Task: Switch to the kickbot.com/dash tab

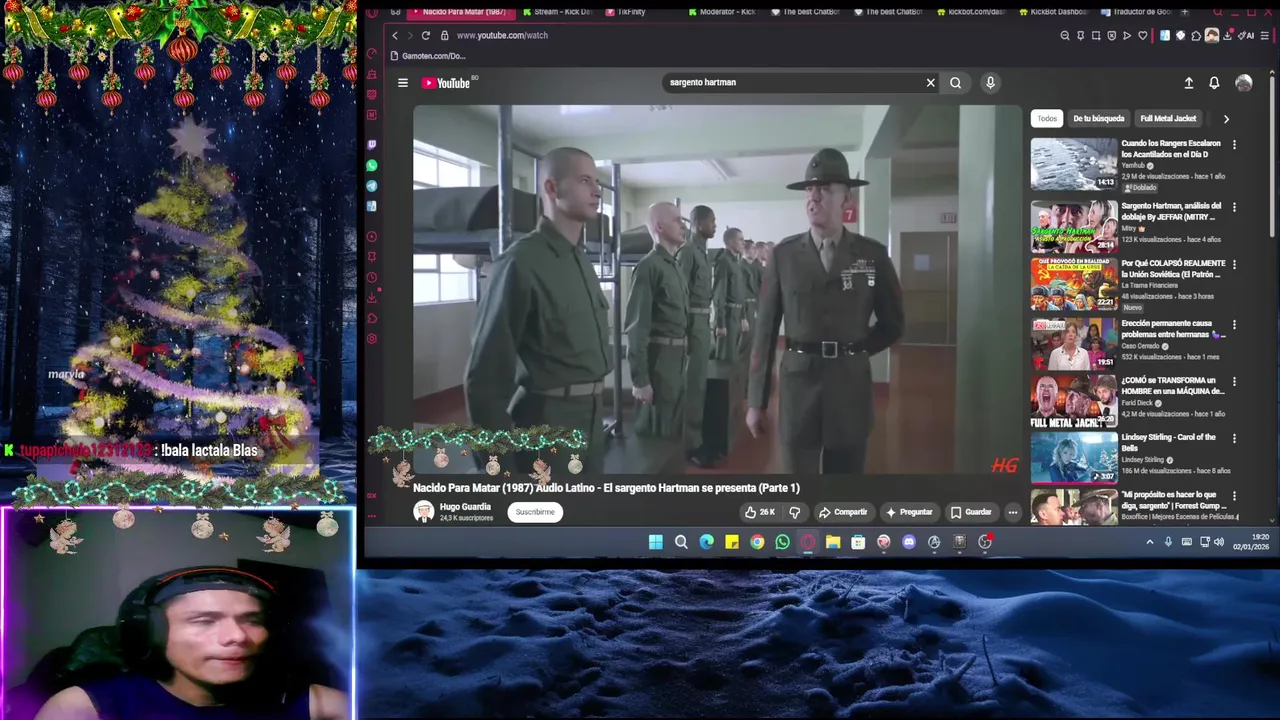Action: tap(970, 12)
